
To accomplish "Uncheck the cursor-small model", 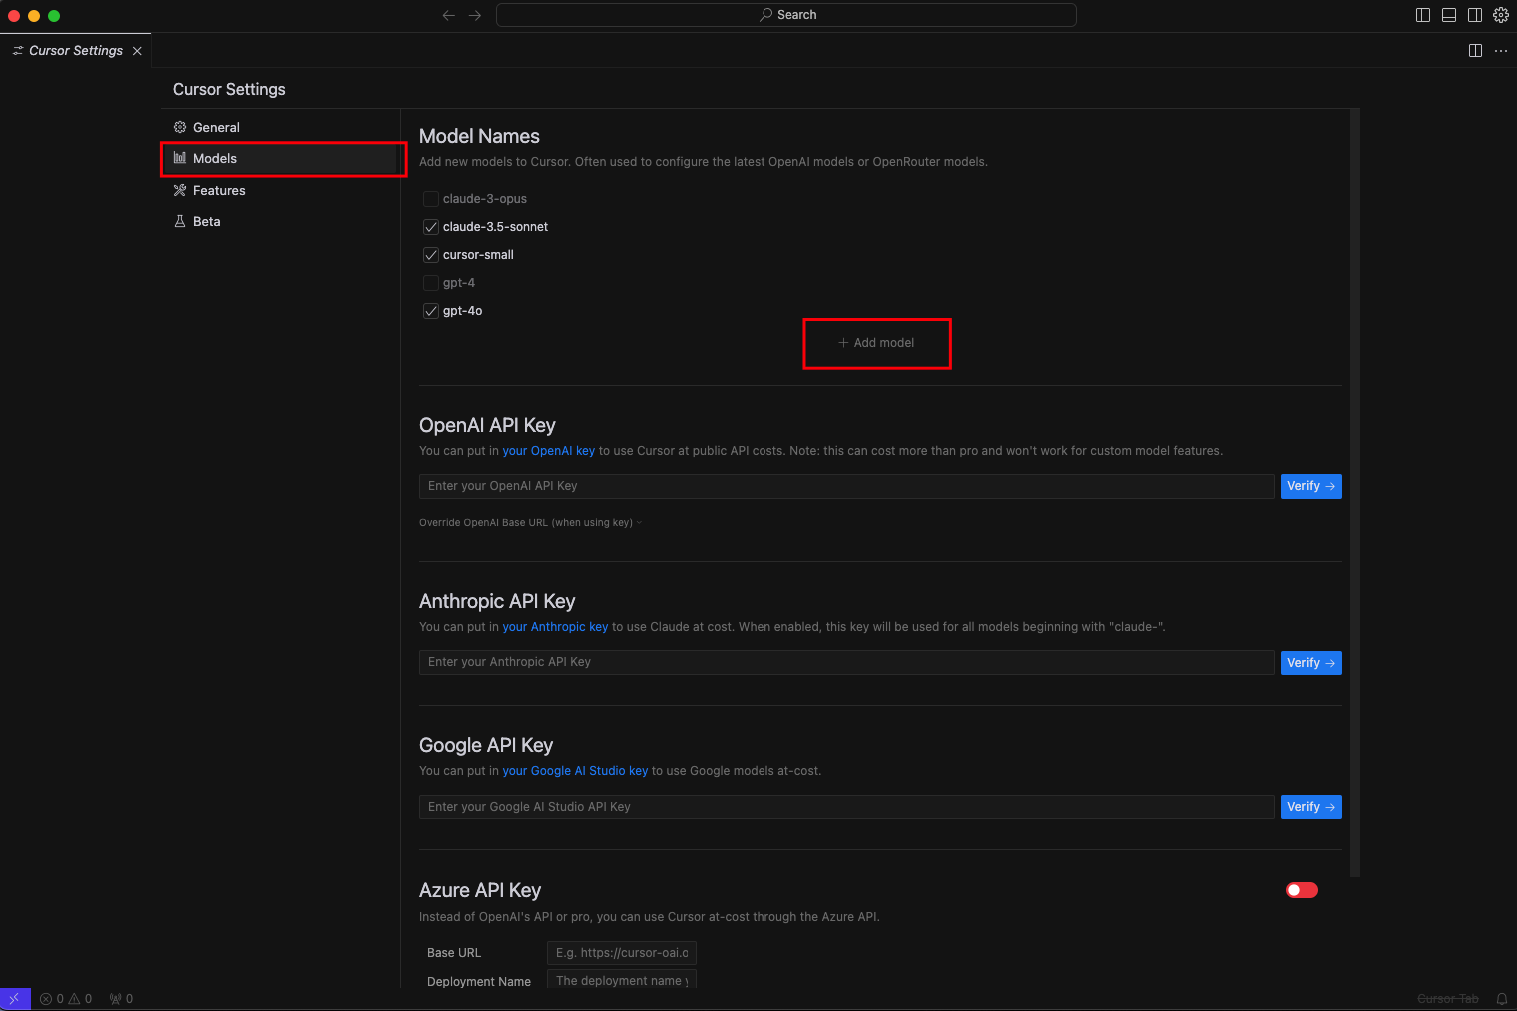I will 431,255.
